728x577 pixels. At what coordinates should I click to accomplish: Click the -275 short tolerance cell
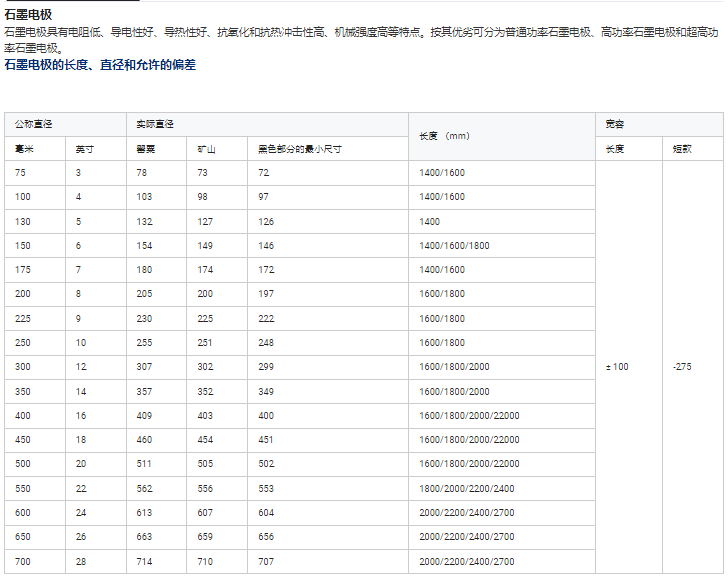tap(683, 367)
